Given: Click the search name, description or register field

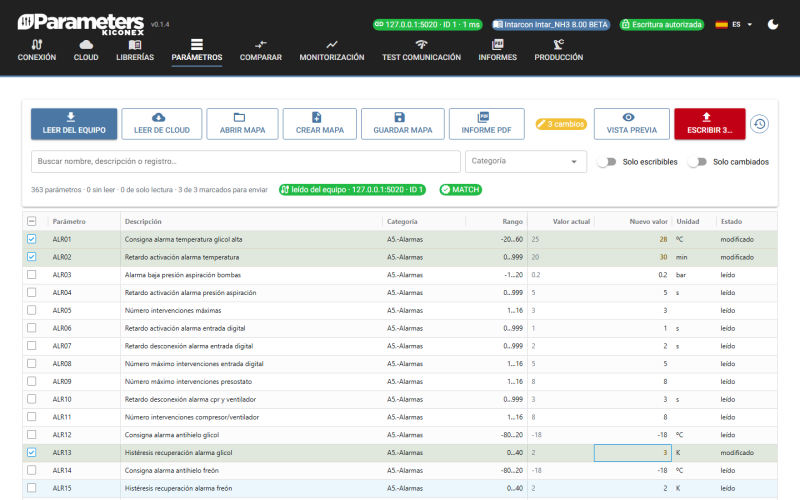Looking at the screenshot, I should (245, 161).
